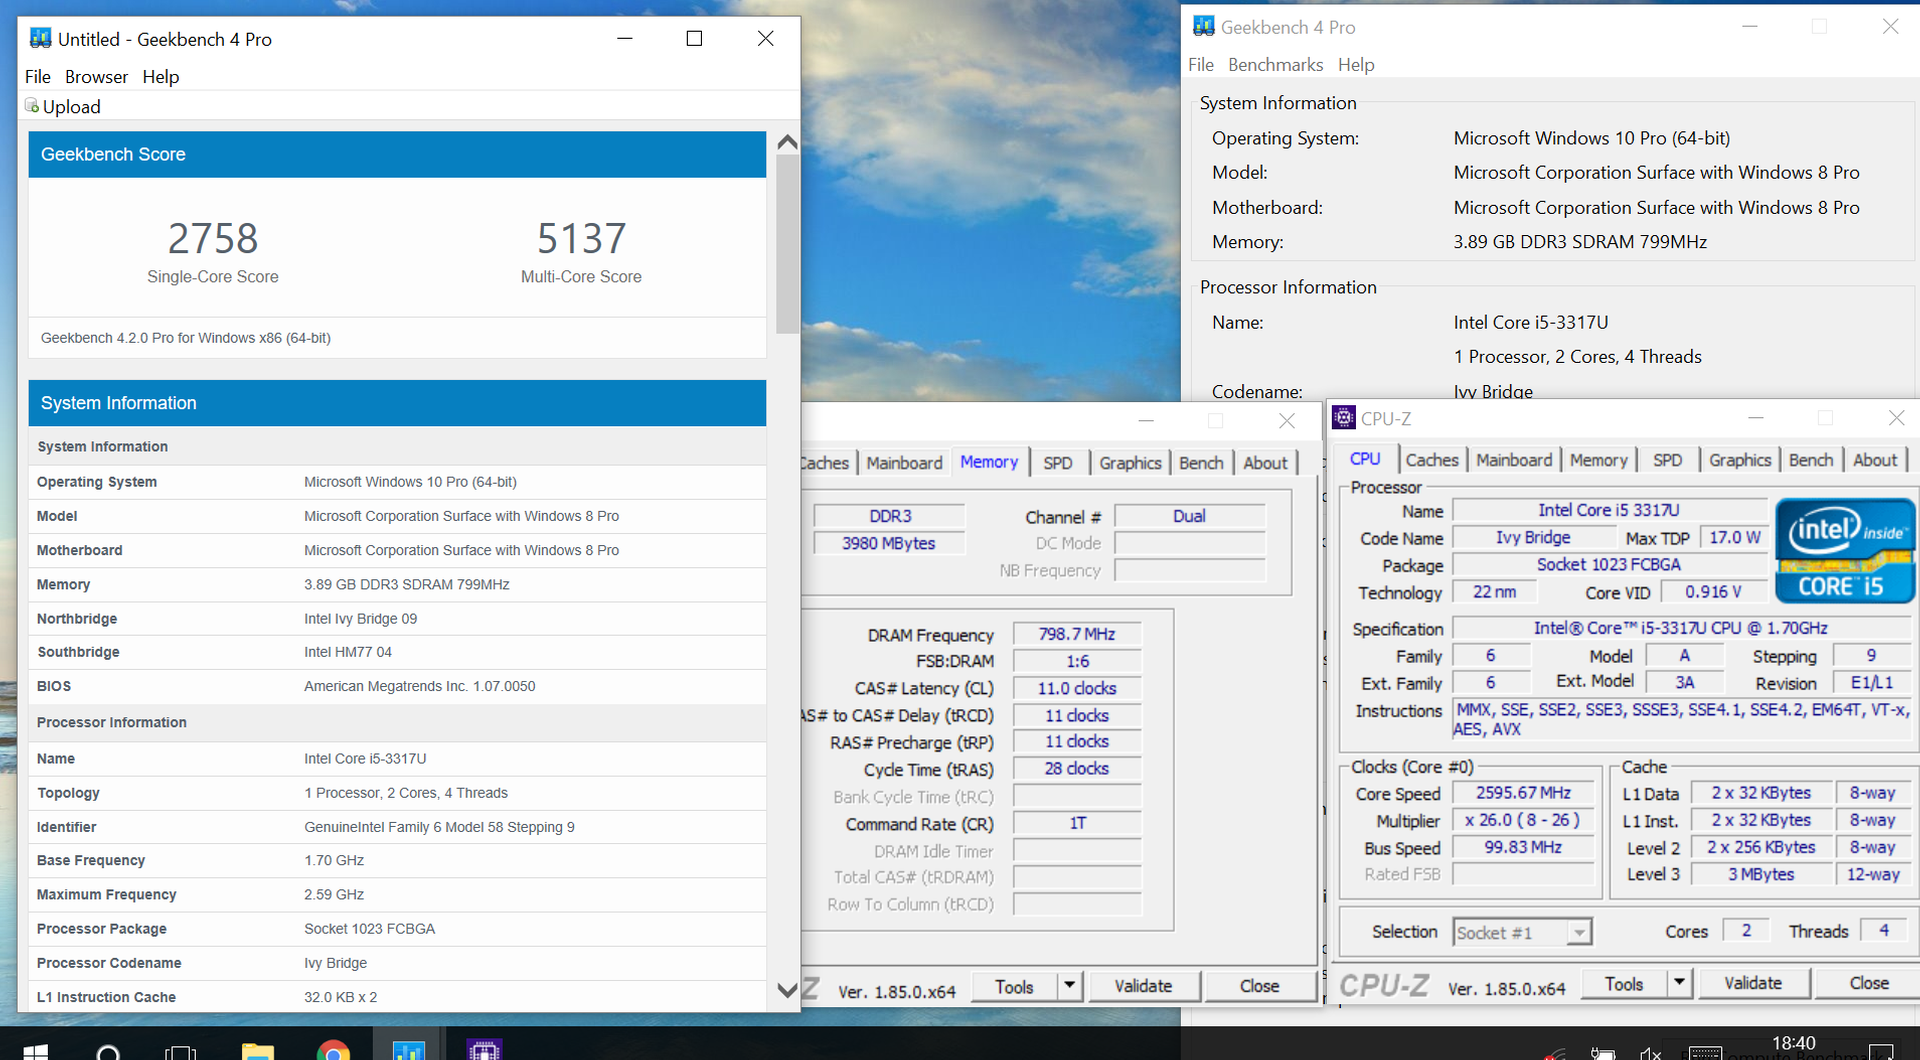Open SPD tab in the CPU-Z window showing DRAM Frequency
Image resolution: width=1920 pixels, height=1060 pixels.
tap(1058, 463)
